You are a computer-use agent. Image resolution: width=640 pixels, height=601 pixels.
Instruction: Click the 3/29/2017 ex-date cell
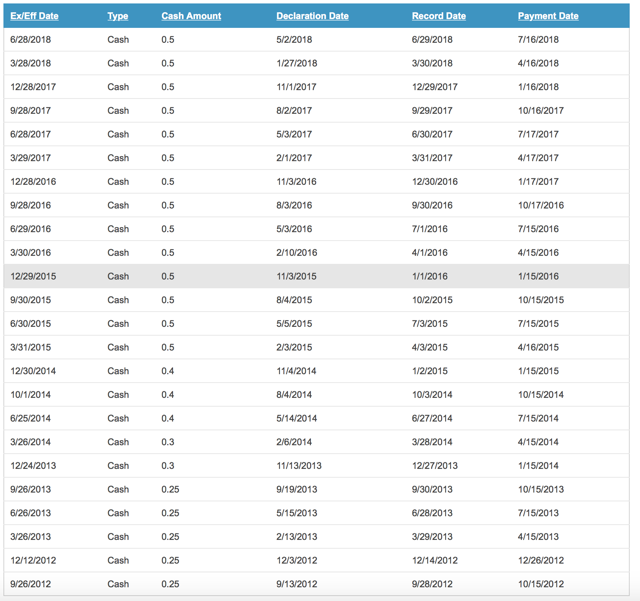pos(31,158)
